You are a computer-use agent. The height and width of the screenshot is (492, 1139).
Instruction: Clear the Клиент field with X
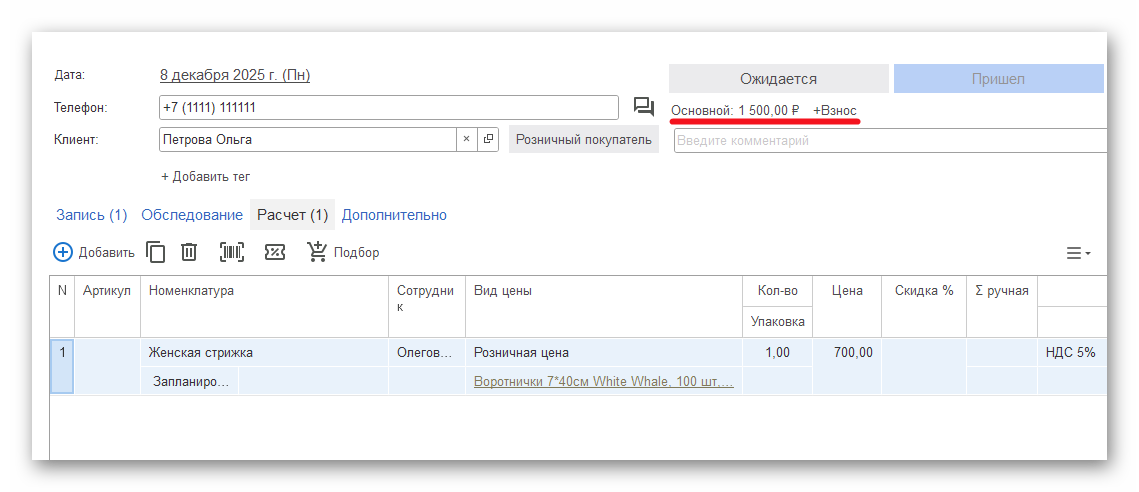pyautogui.click(x=466, y=140)
